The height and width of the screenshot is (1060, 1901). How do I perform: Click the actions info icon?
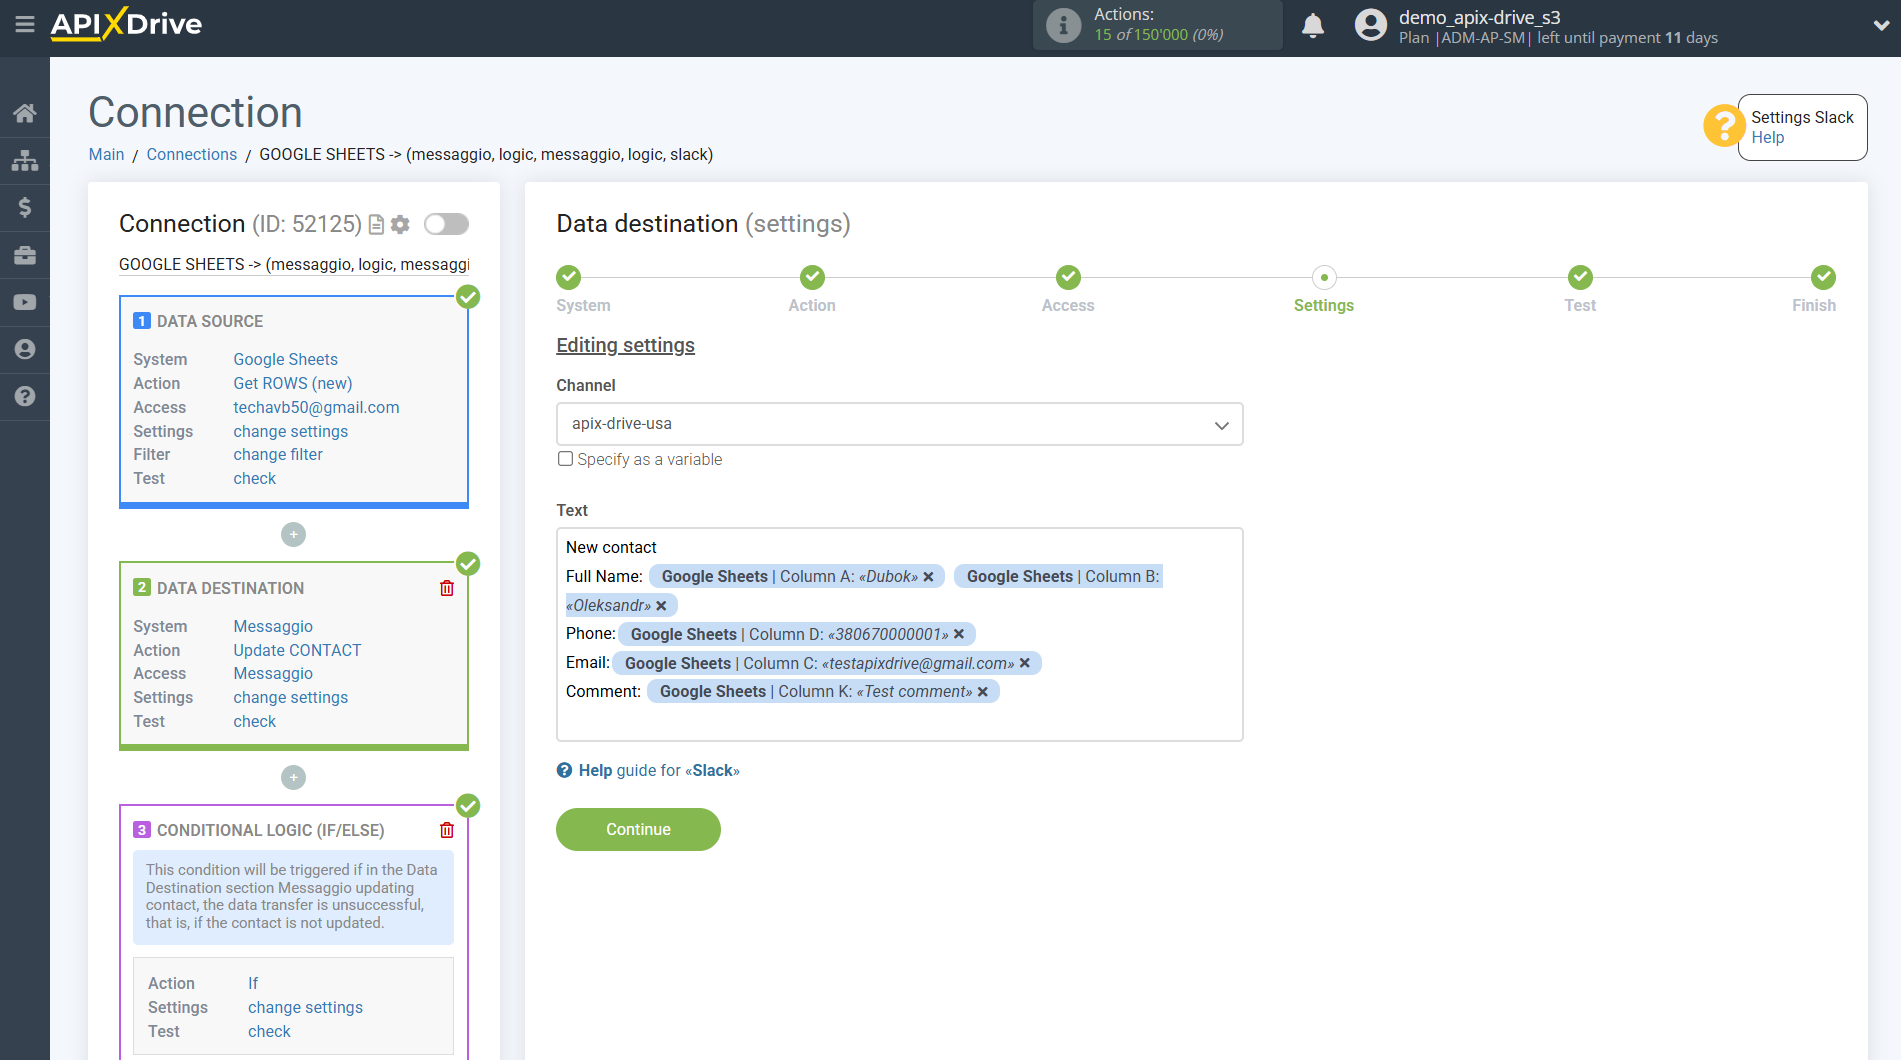(x=1063, y=25)
